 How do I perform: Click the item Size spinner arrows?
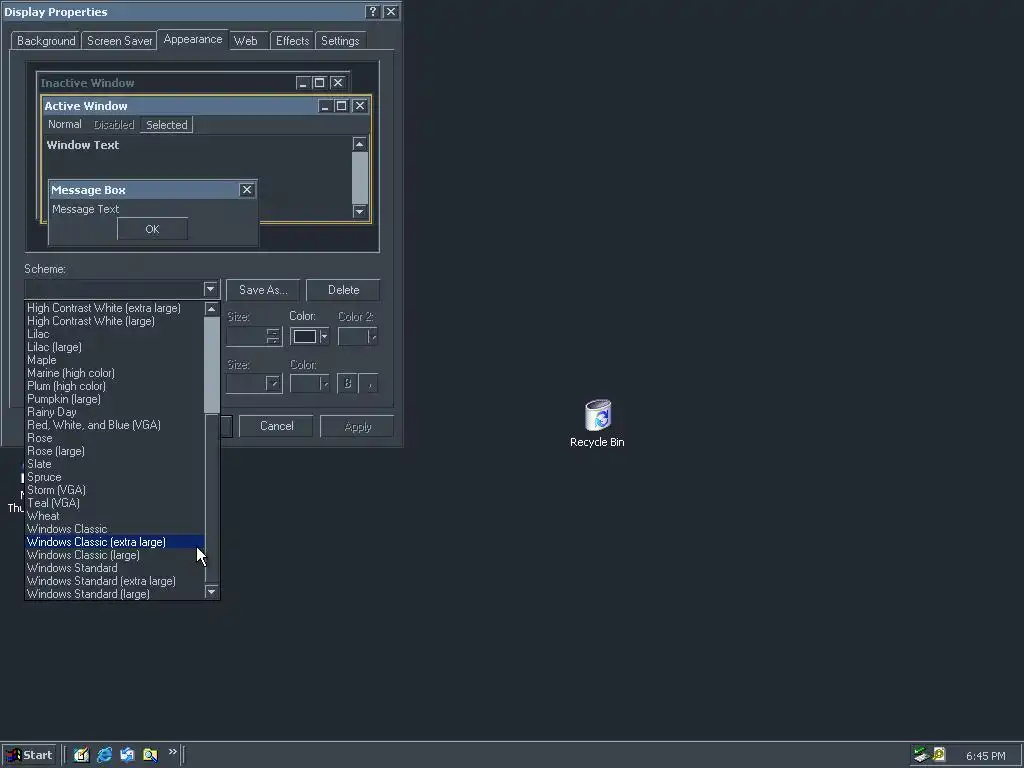coord(273,336)
